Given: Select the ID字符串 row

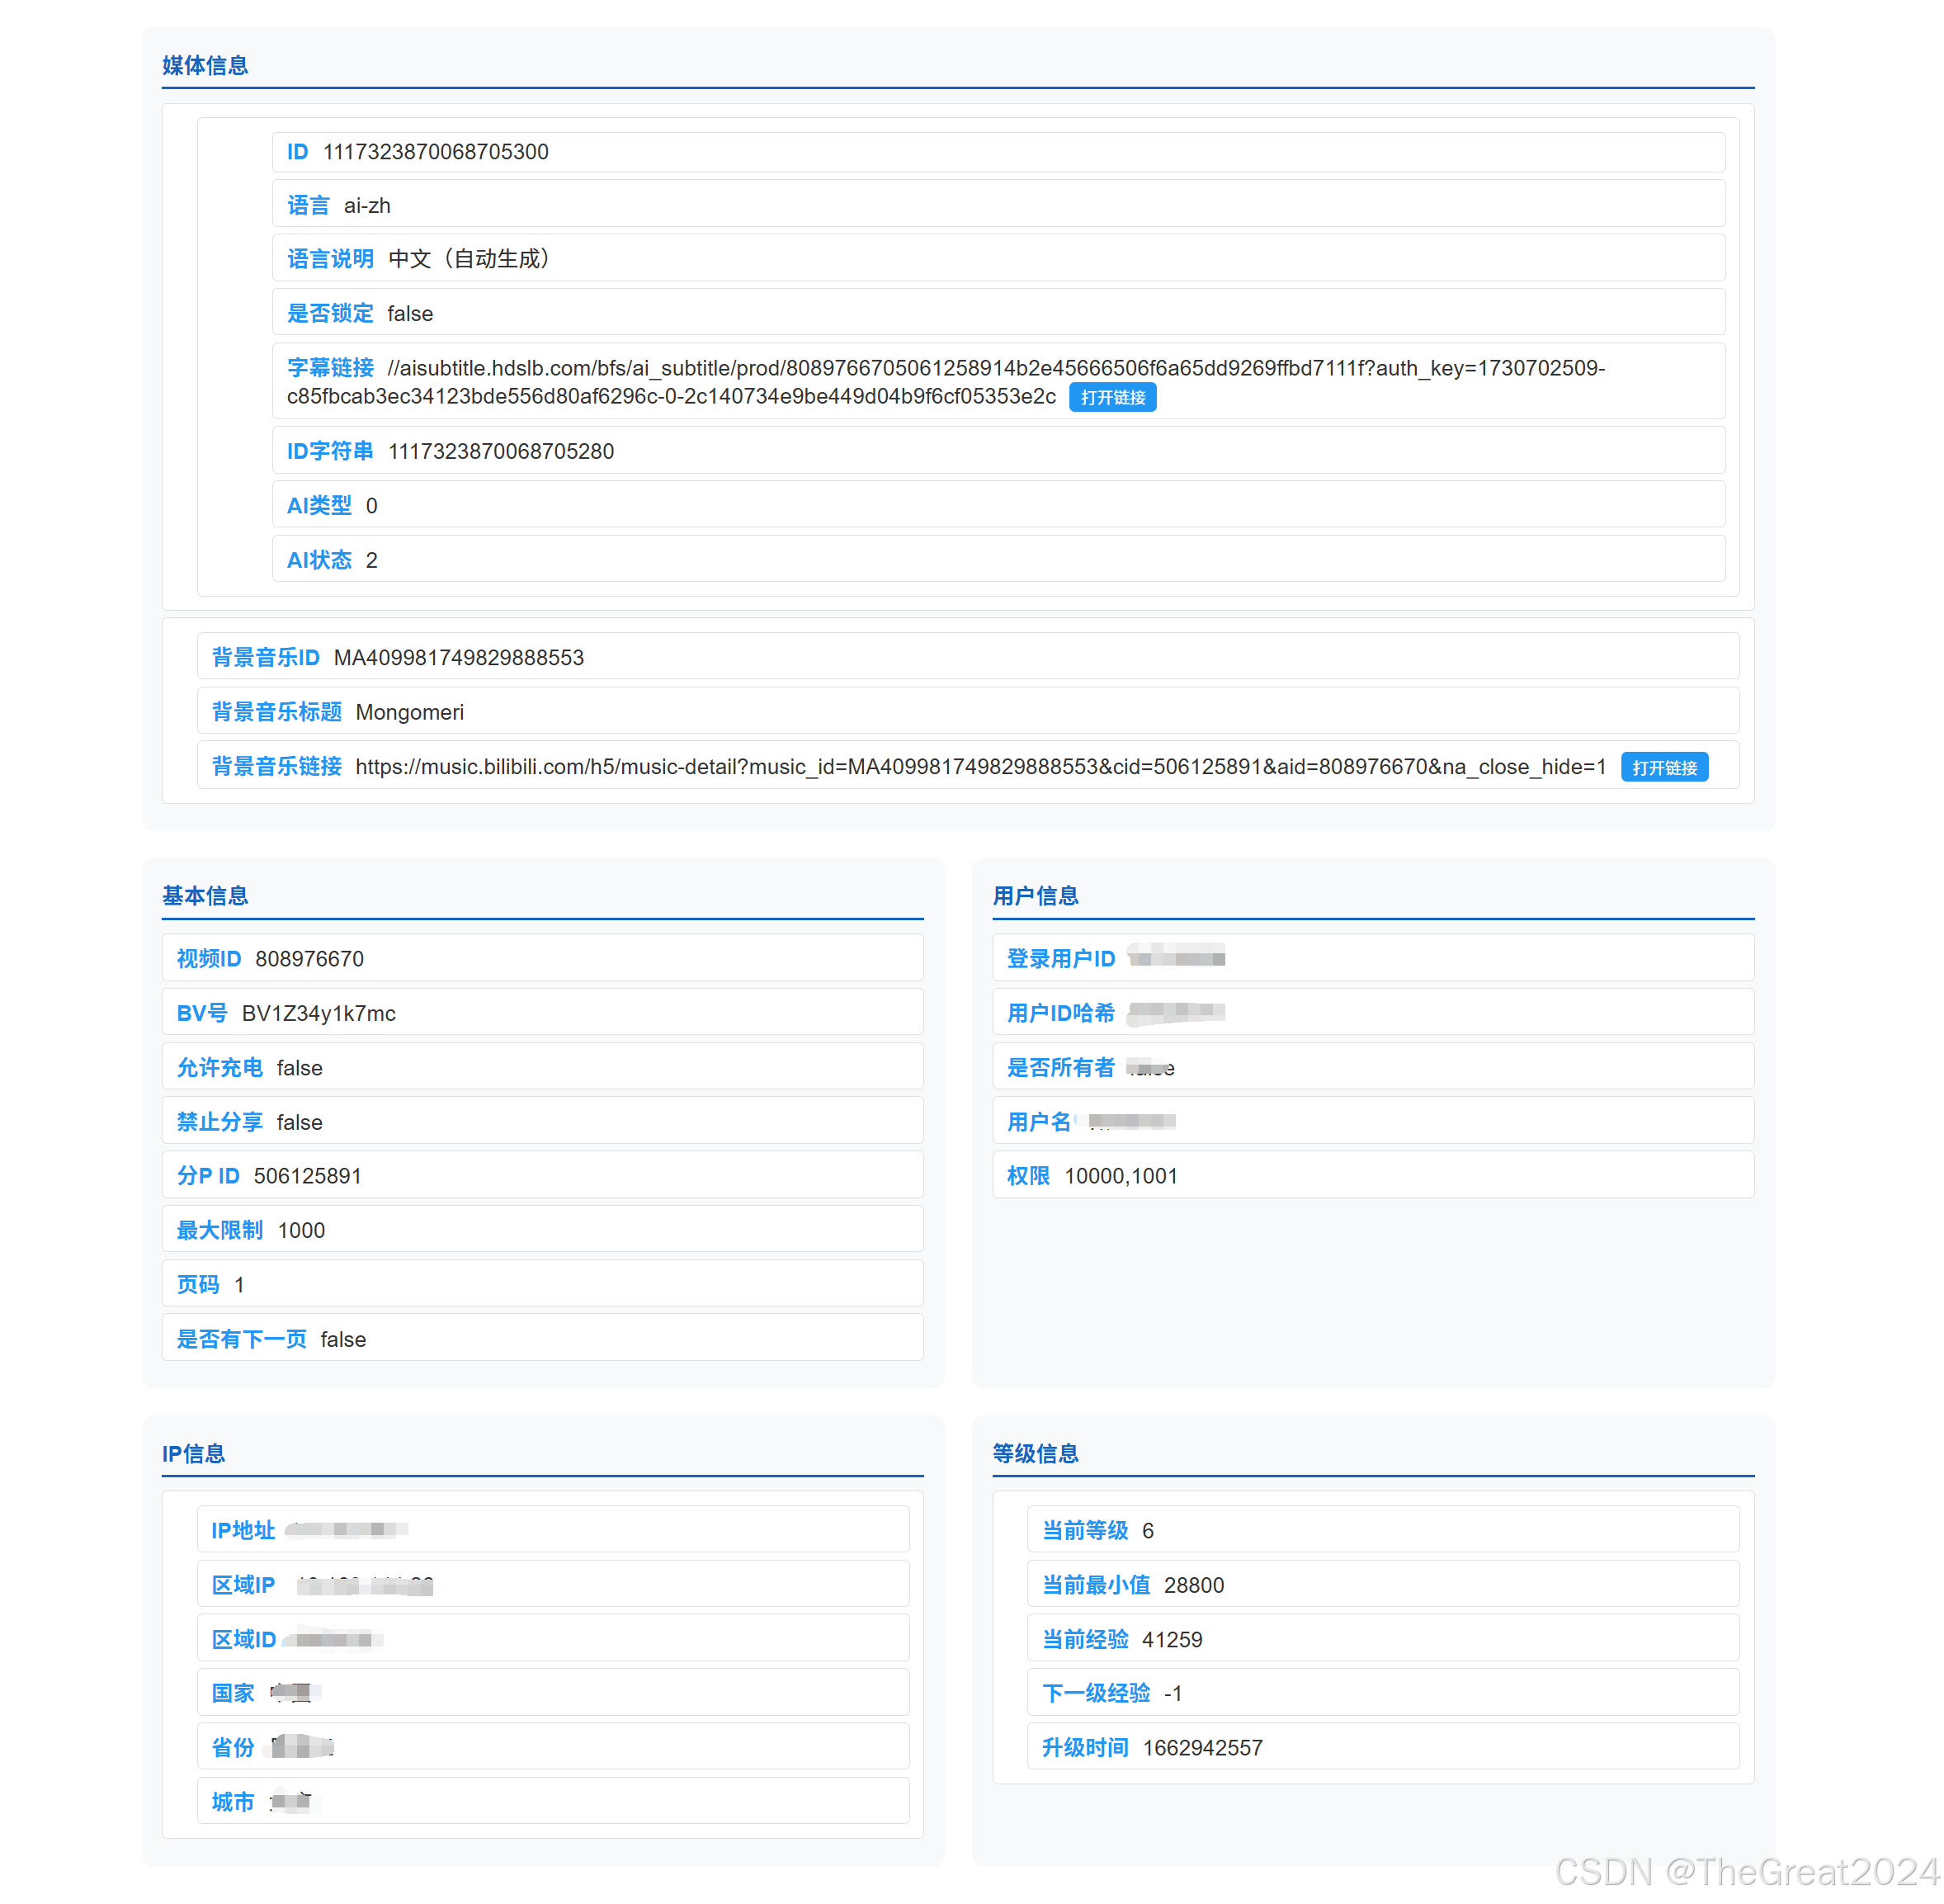Looking at the screenshot, I should (x=500, y=451).
